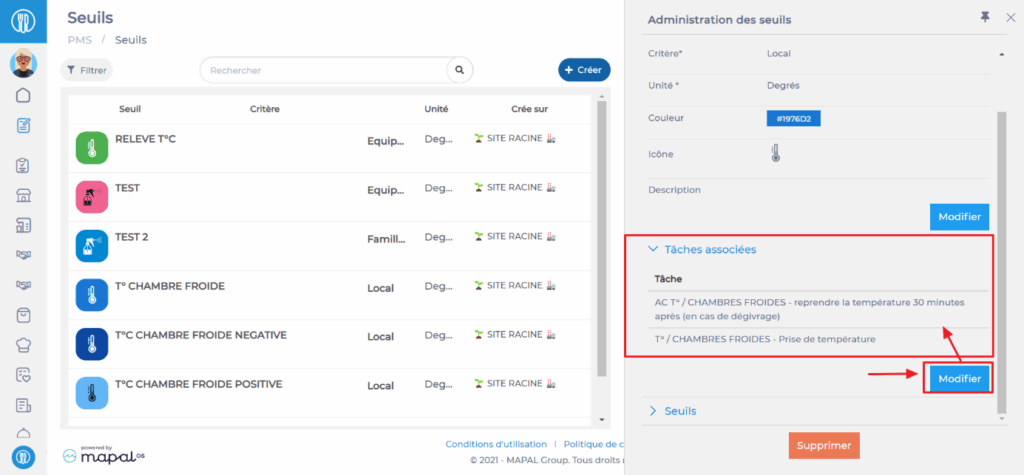The width and height of the screenshot is (1024, 475).
Task: Open the shop storefront icon in the sidebar
Action: pos(23,195)
